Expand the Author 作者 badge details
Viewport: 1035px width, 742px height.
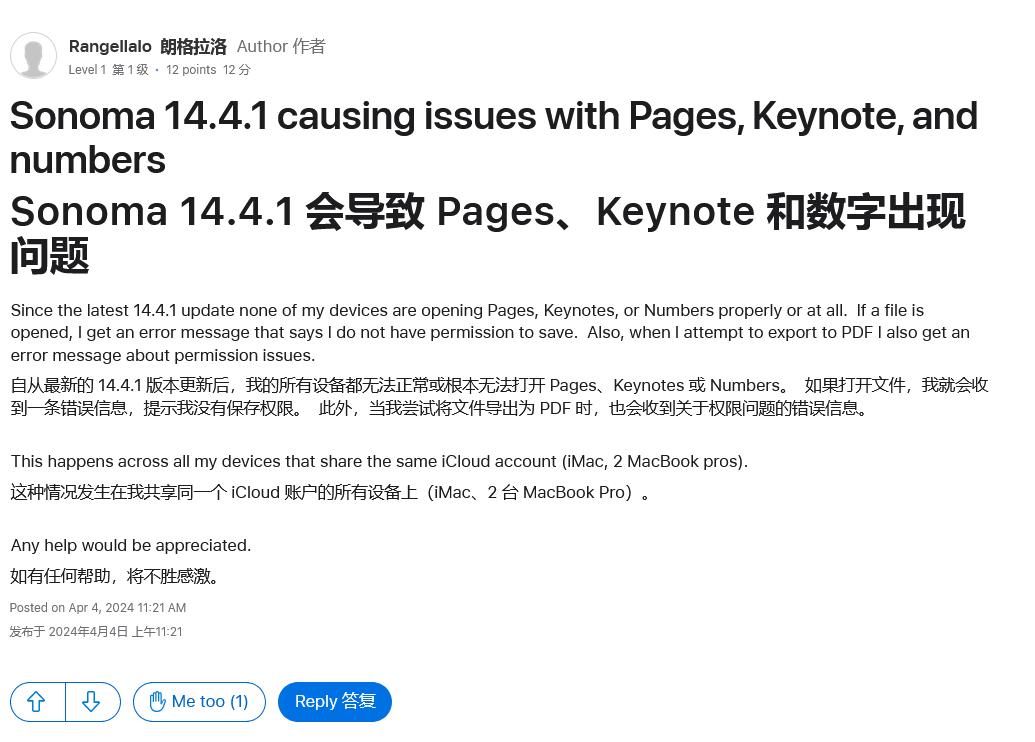(280, 46)
